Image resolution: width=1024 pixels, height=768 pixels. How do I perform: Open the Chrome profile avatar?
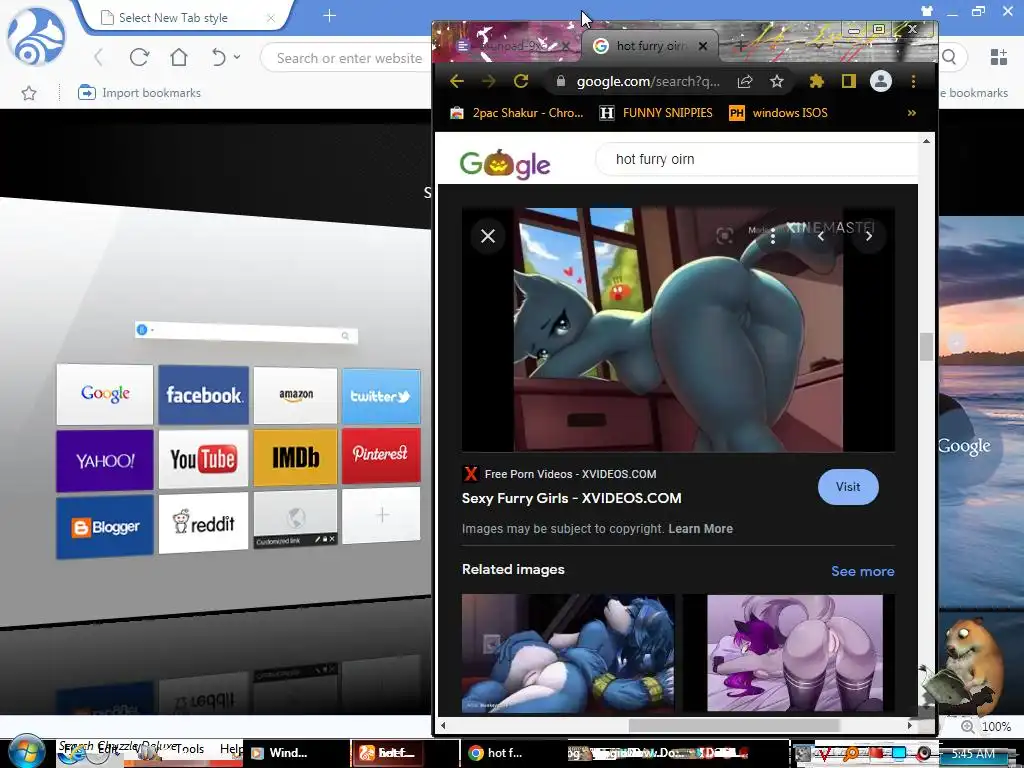click(881, 81)
